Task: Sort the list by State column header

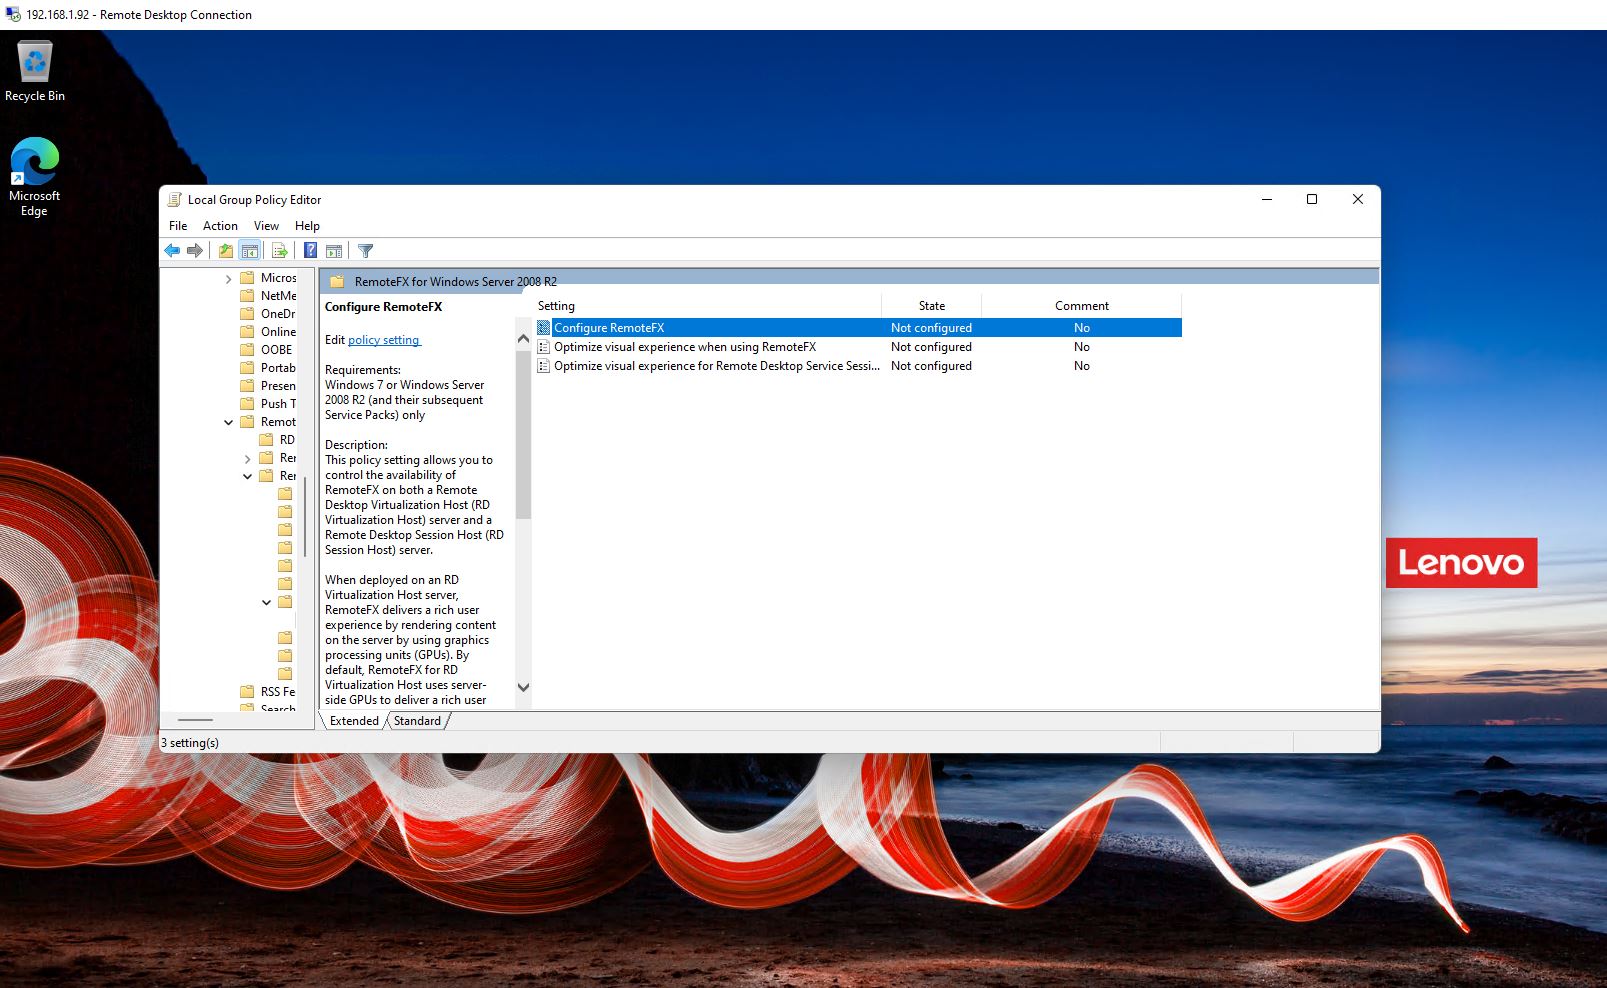Action: click(x=931, y=306)
